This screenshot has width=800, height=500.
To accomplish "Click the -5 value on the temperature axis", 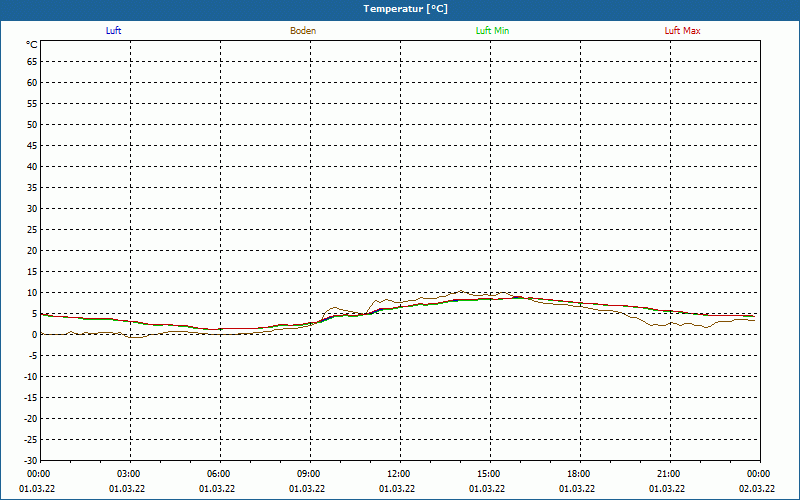I will click(33, 356).
